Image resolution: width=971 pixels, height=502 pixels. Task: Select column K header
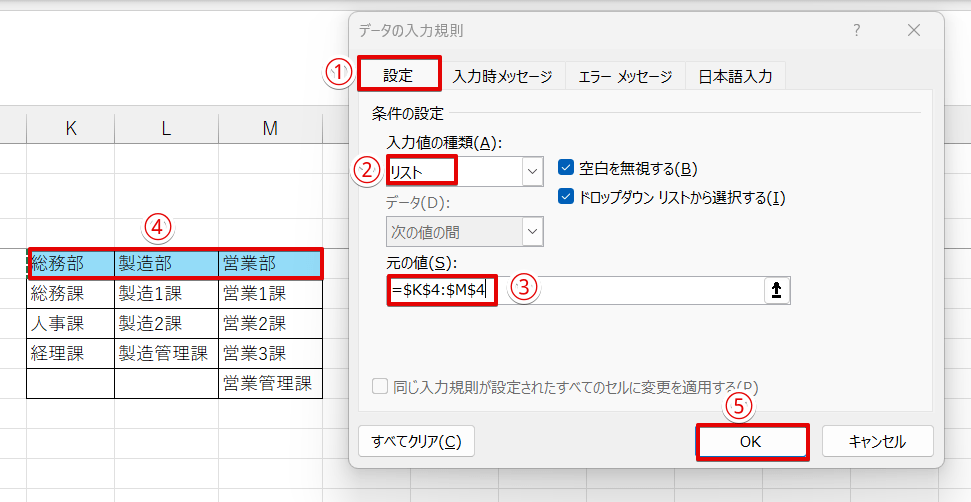click(70, 128)
